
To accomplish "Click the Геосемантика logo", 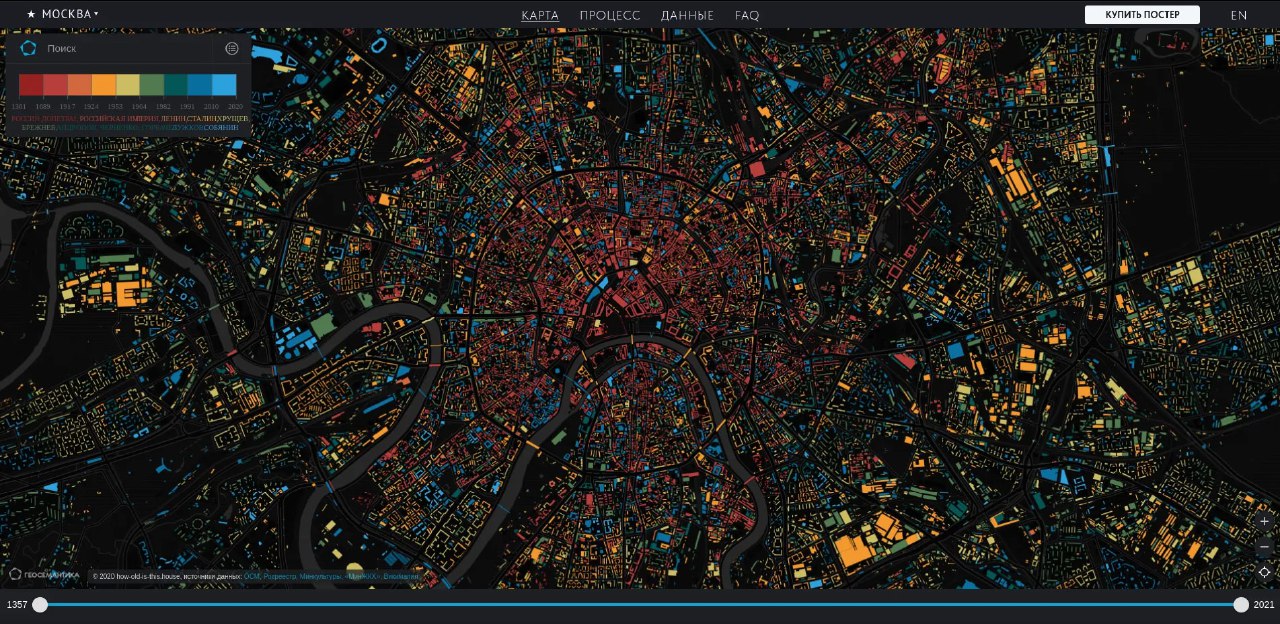I will 44,575.
